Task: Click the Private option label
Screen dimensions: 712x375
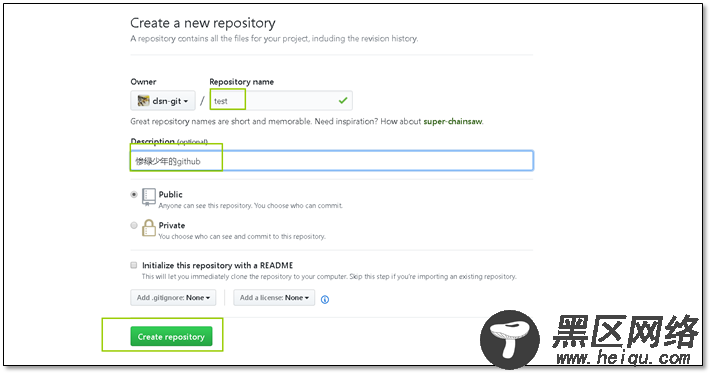Action: (172, 225)
